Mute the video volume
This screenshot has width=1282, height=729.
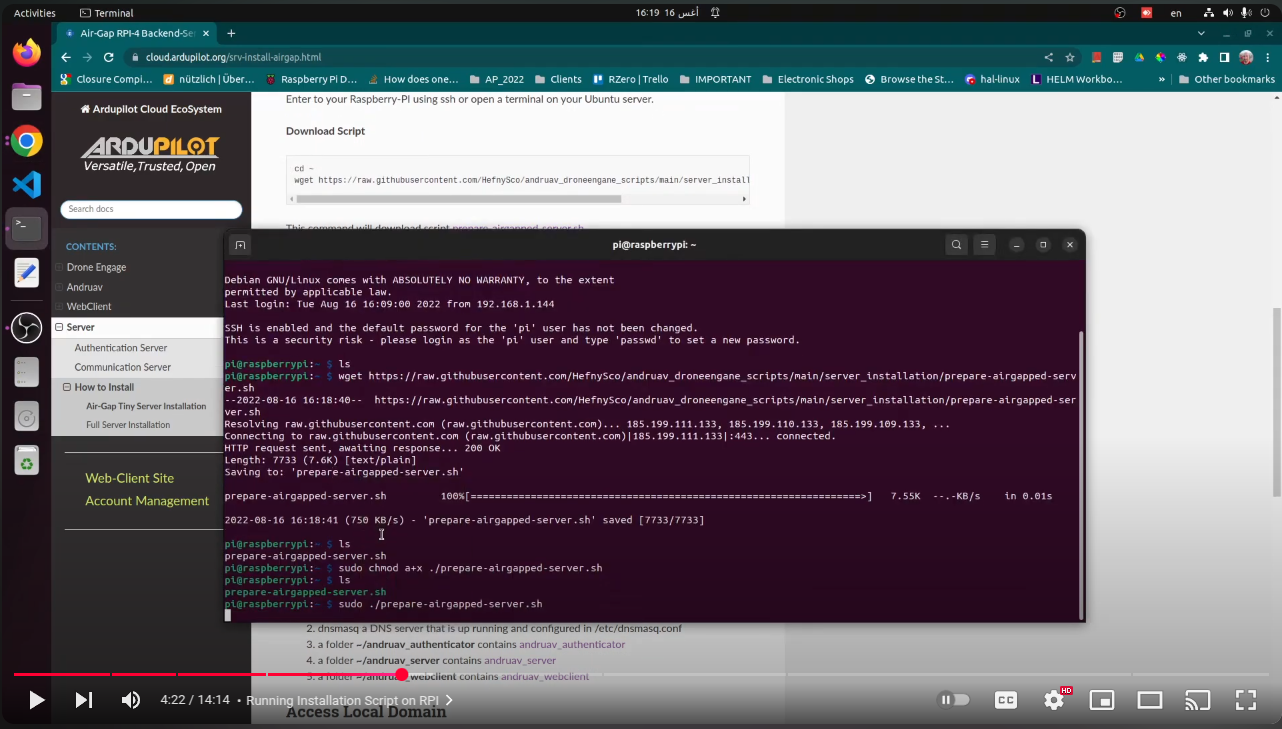click(131, 700)
